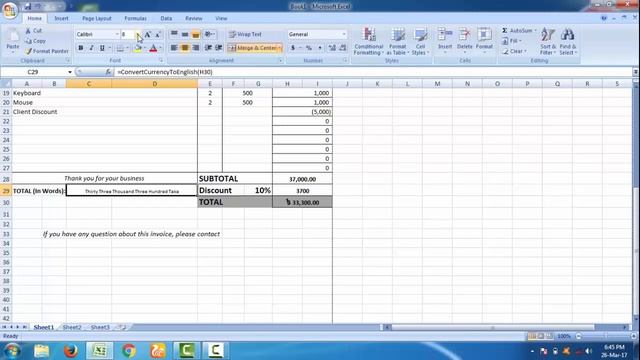
Task: Apply the red Font Color swatch
Action: (153, 48)
